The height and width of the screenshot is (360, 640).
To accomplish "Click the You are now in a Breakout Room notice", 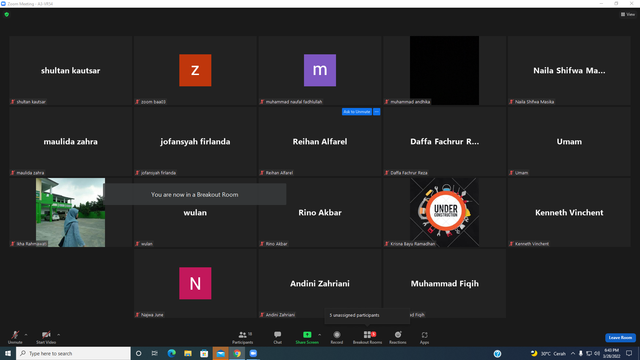I will pyautogui.click(x=195, y=194).
